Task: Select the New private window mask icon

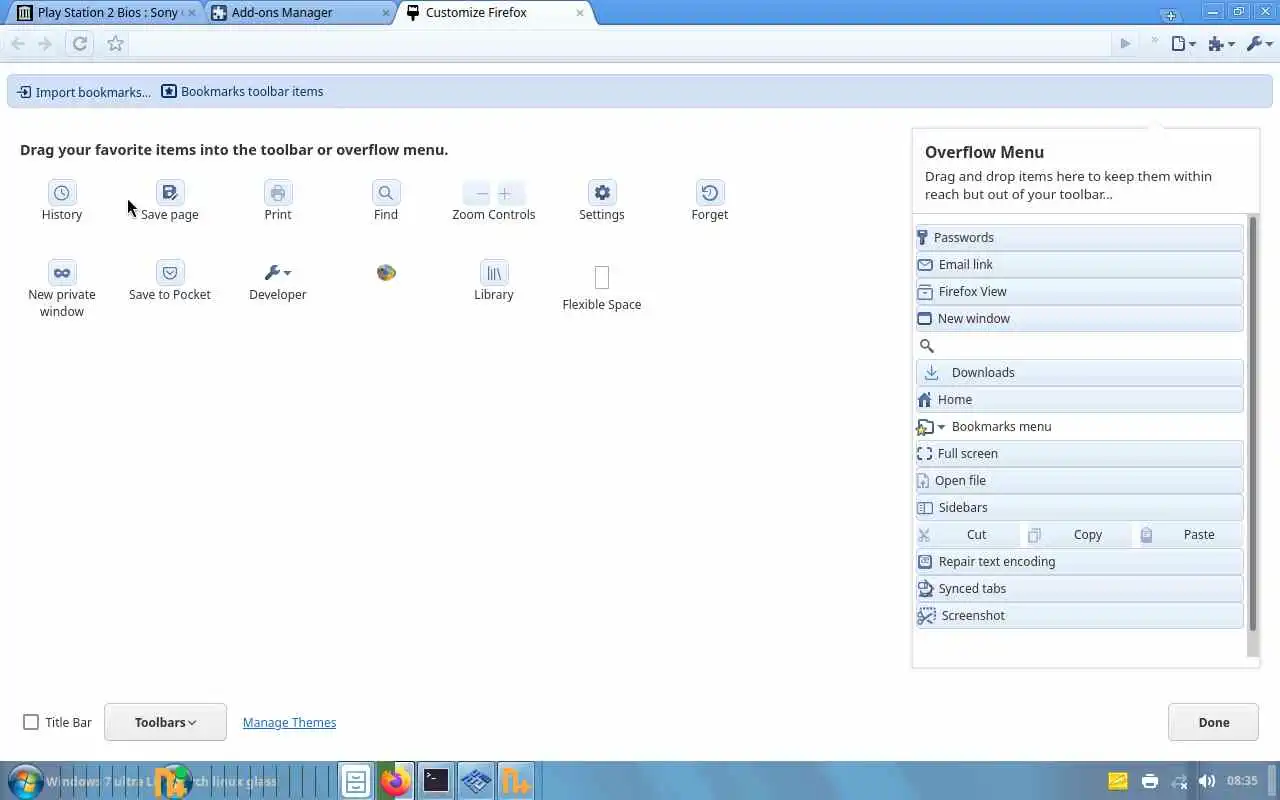Action: pos(62,273)
